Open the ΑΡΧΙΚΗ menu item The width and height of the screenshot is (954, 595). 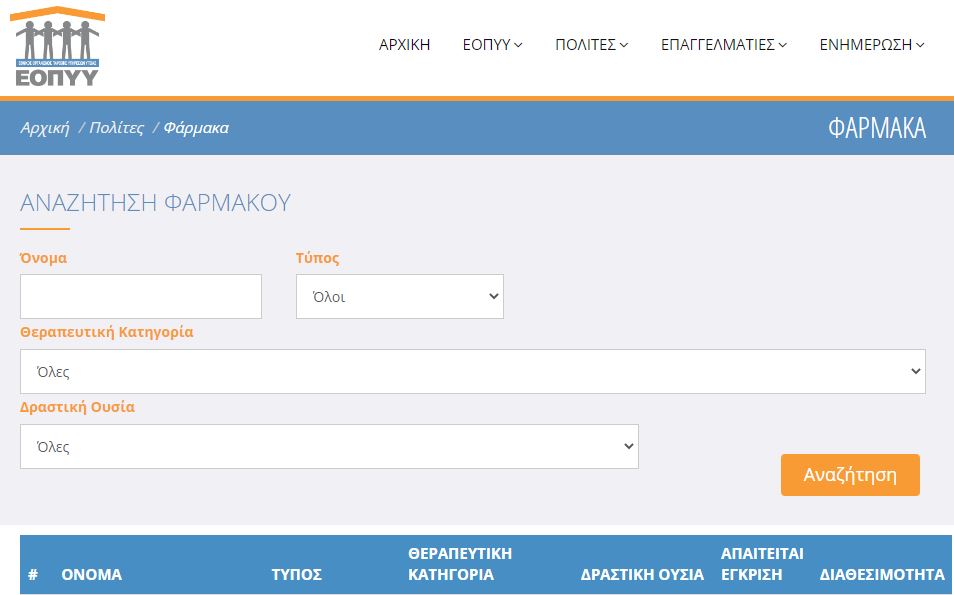click(x=404, y=44)
